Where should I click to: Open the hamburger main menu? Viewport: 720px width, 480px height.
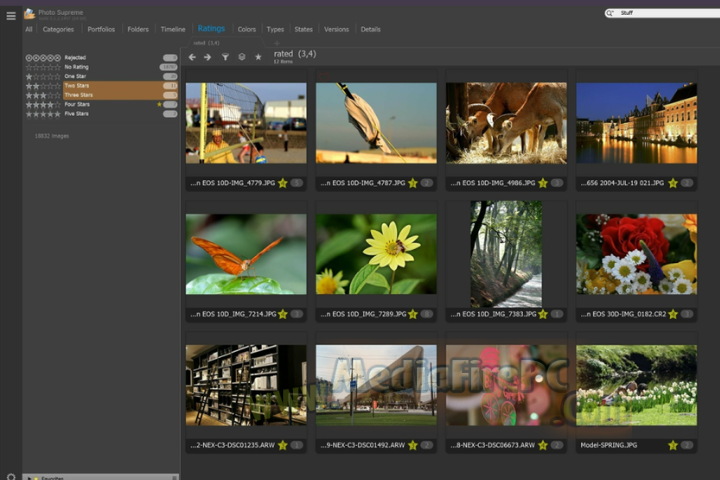click(x=11, y=16)
